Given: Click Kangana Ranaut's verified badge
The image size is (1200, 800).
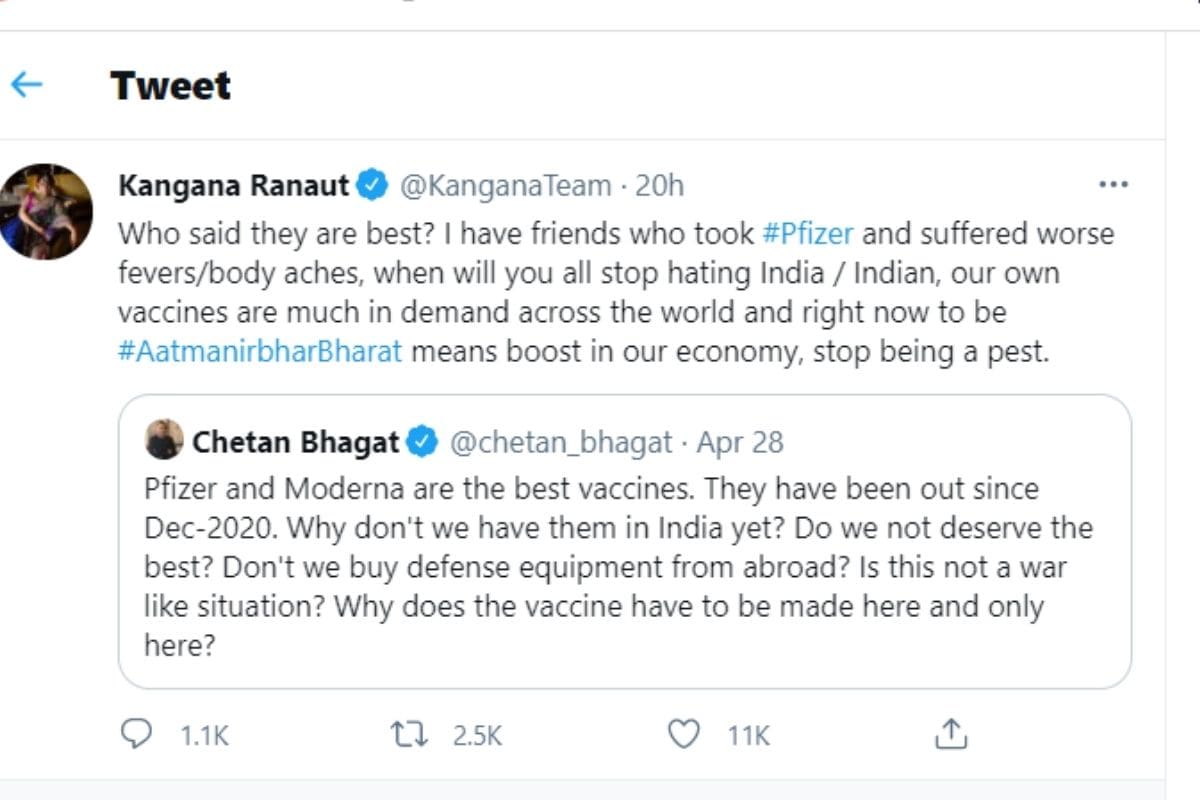Looking at the screenshot, I should 373,185.
